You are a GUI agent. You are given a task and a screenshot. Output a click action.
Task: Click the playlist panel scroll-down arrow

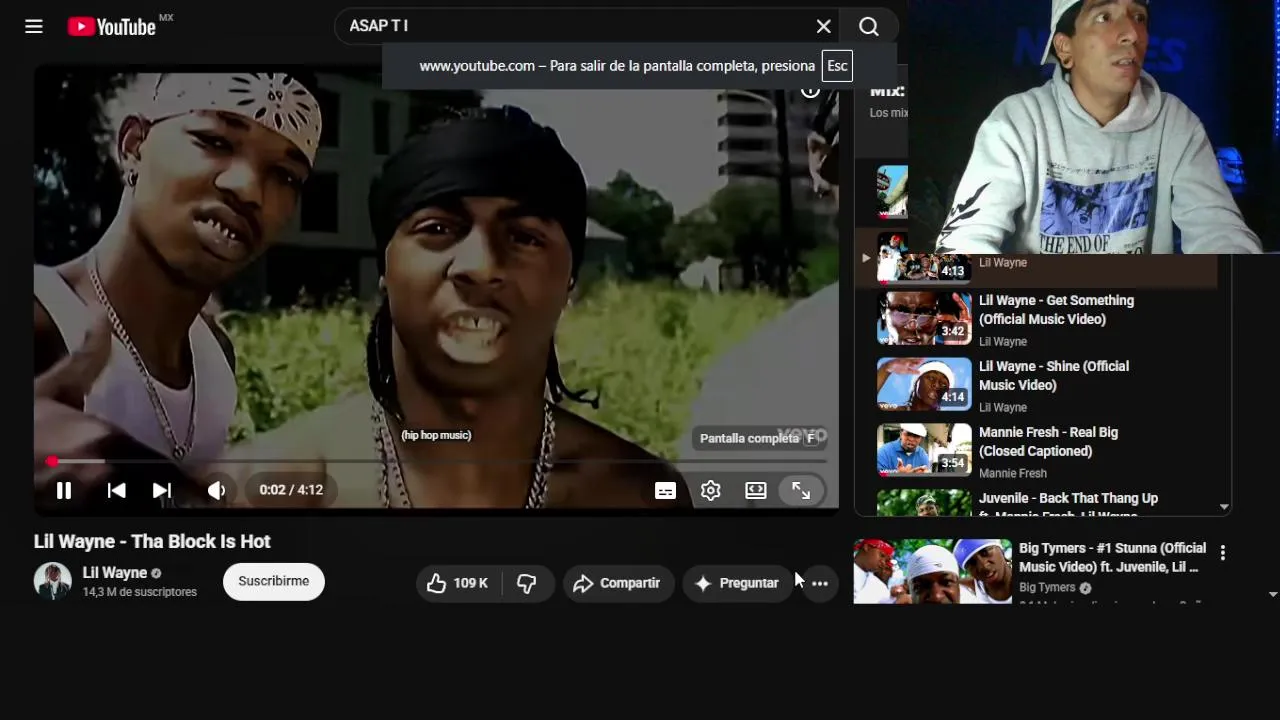1224,507
